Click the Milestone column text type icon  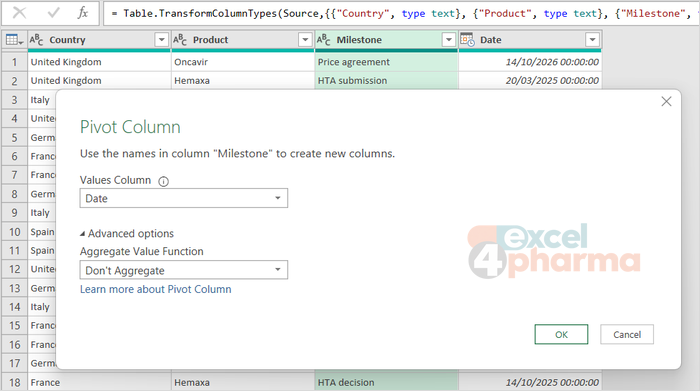pos(324,40)
